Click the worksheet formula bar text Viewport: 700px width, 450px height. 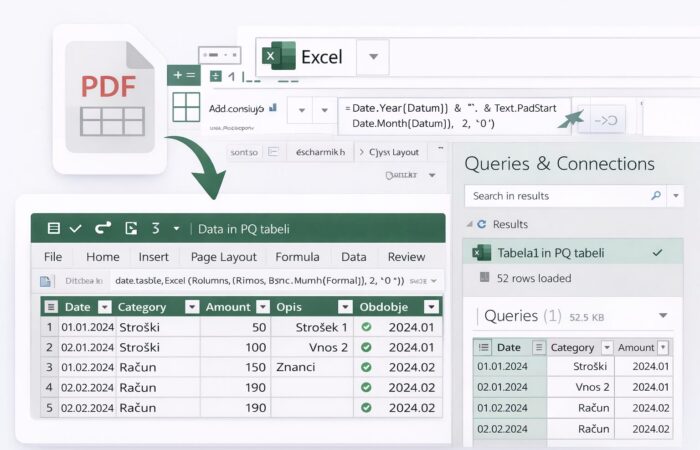point(259,281)
